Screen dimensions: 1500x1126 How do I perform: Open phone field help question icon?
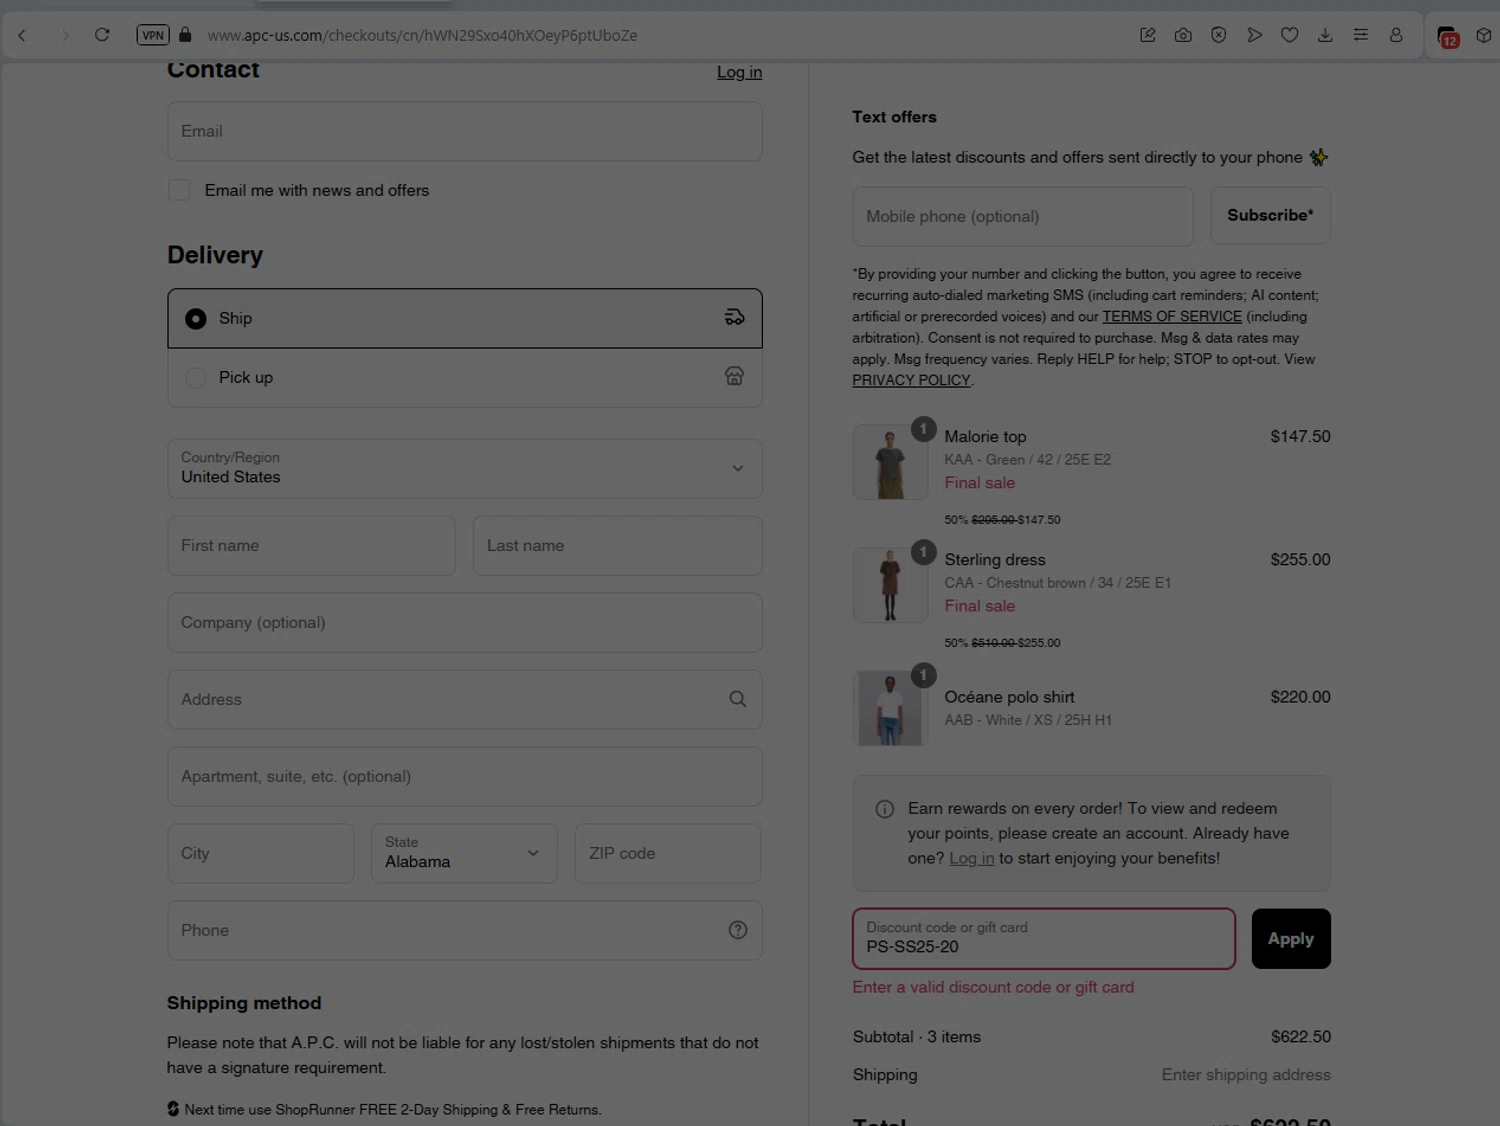tap(738, 930)
